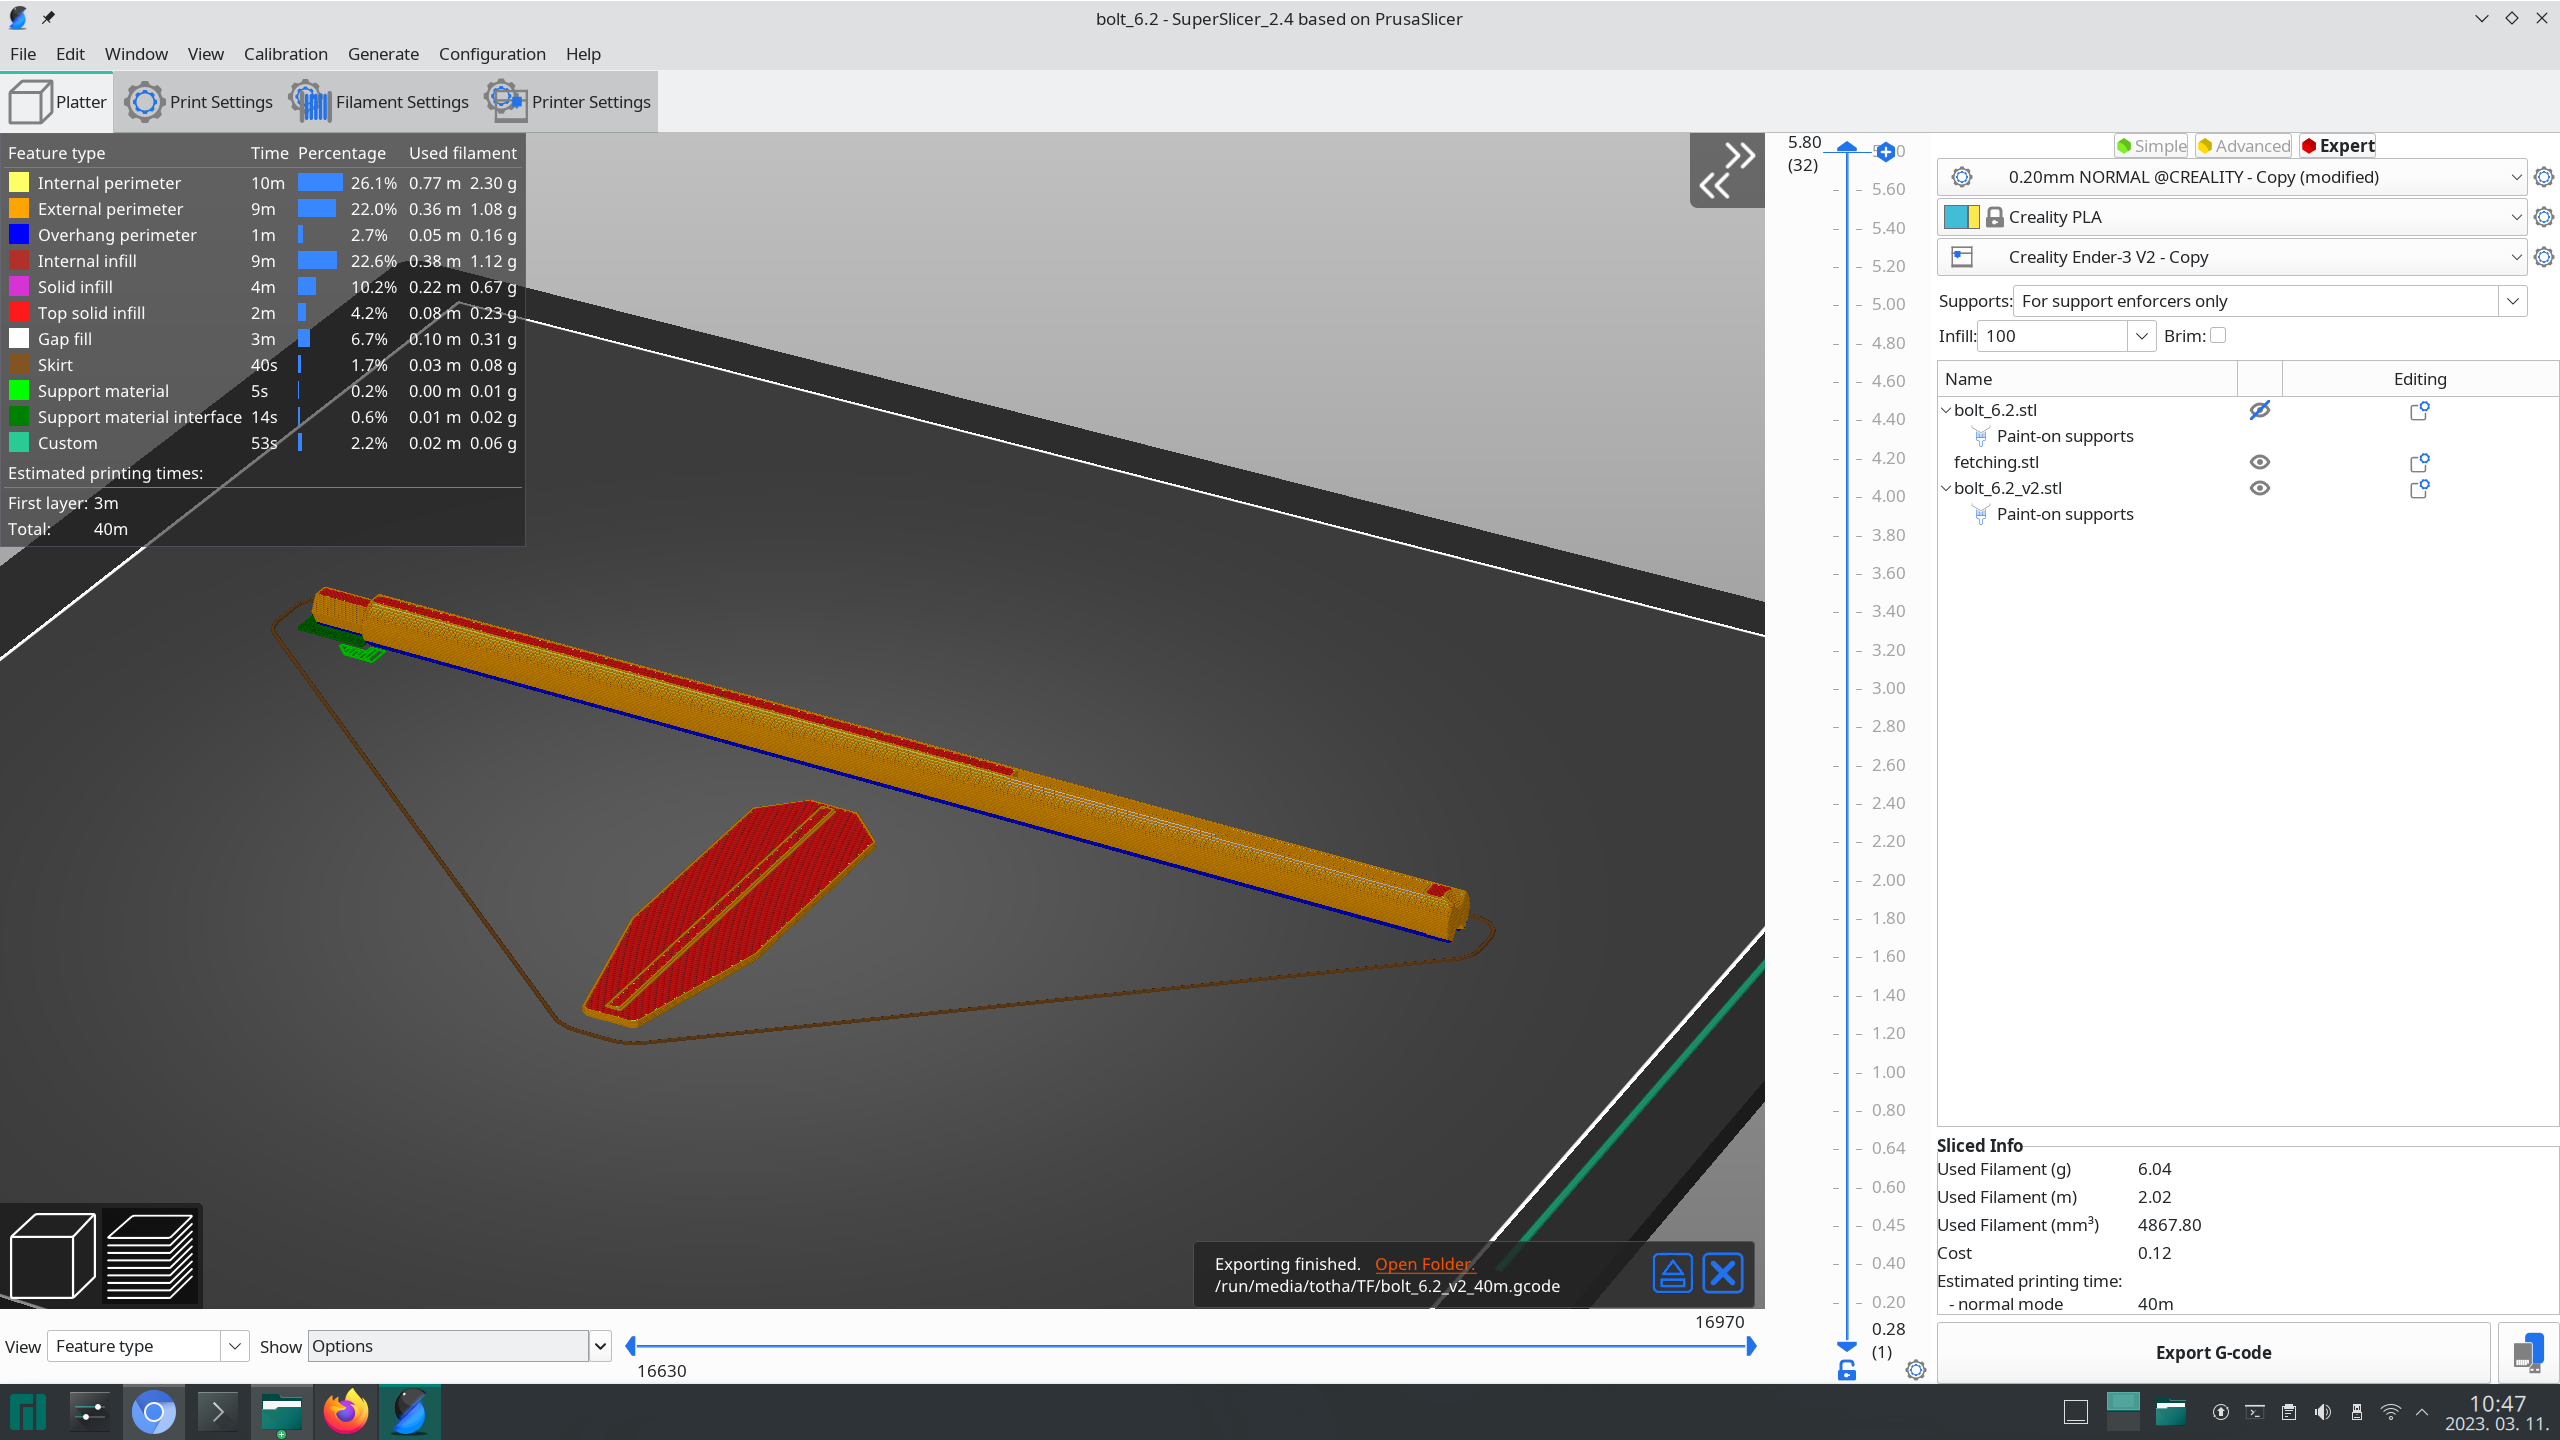This screenshot has height=1440, width=2560.
Task: Click the Export G-code button
Action: (2212, 1352)
